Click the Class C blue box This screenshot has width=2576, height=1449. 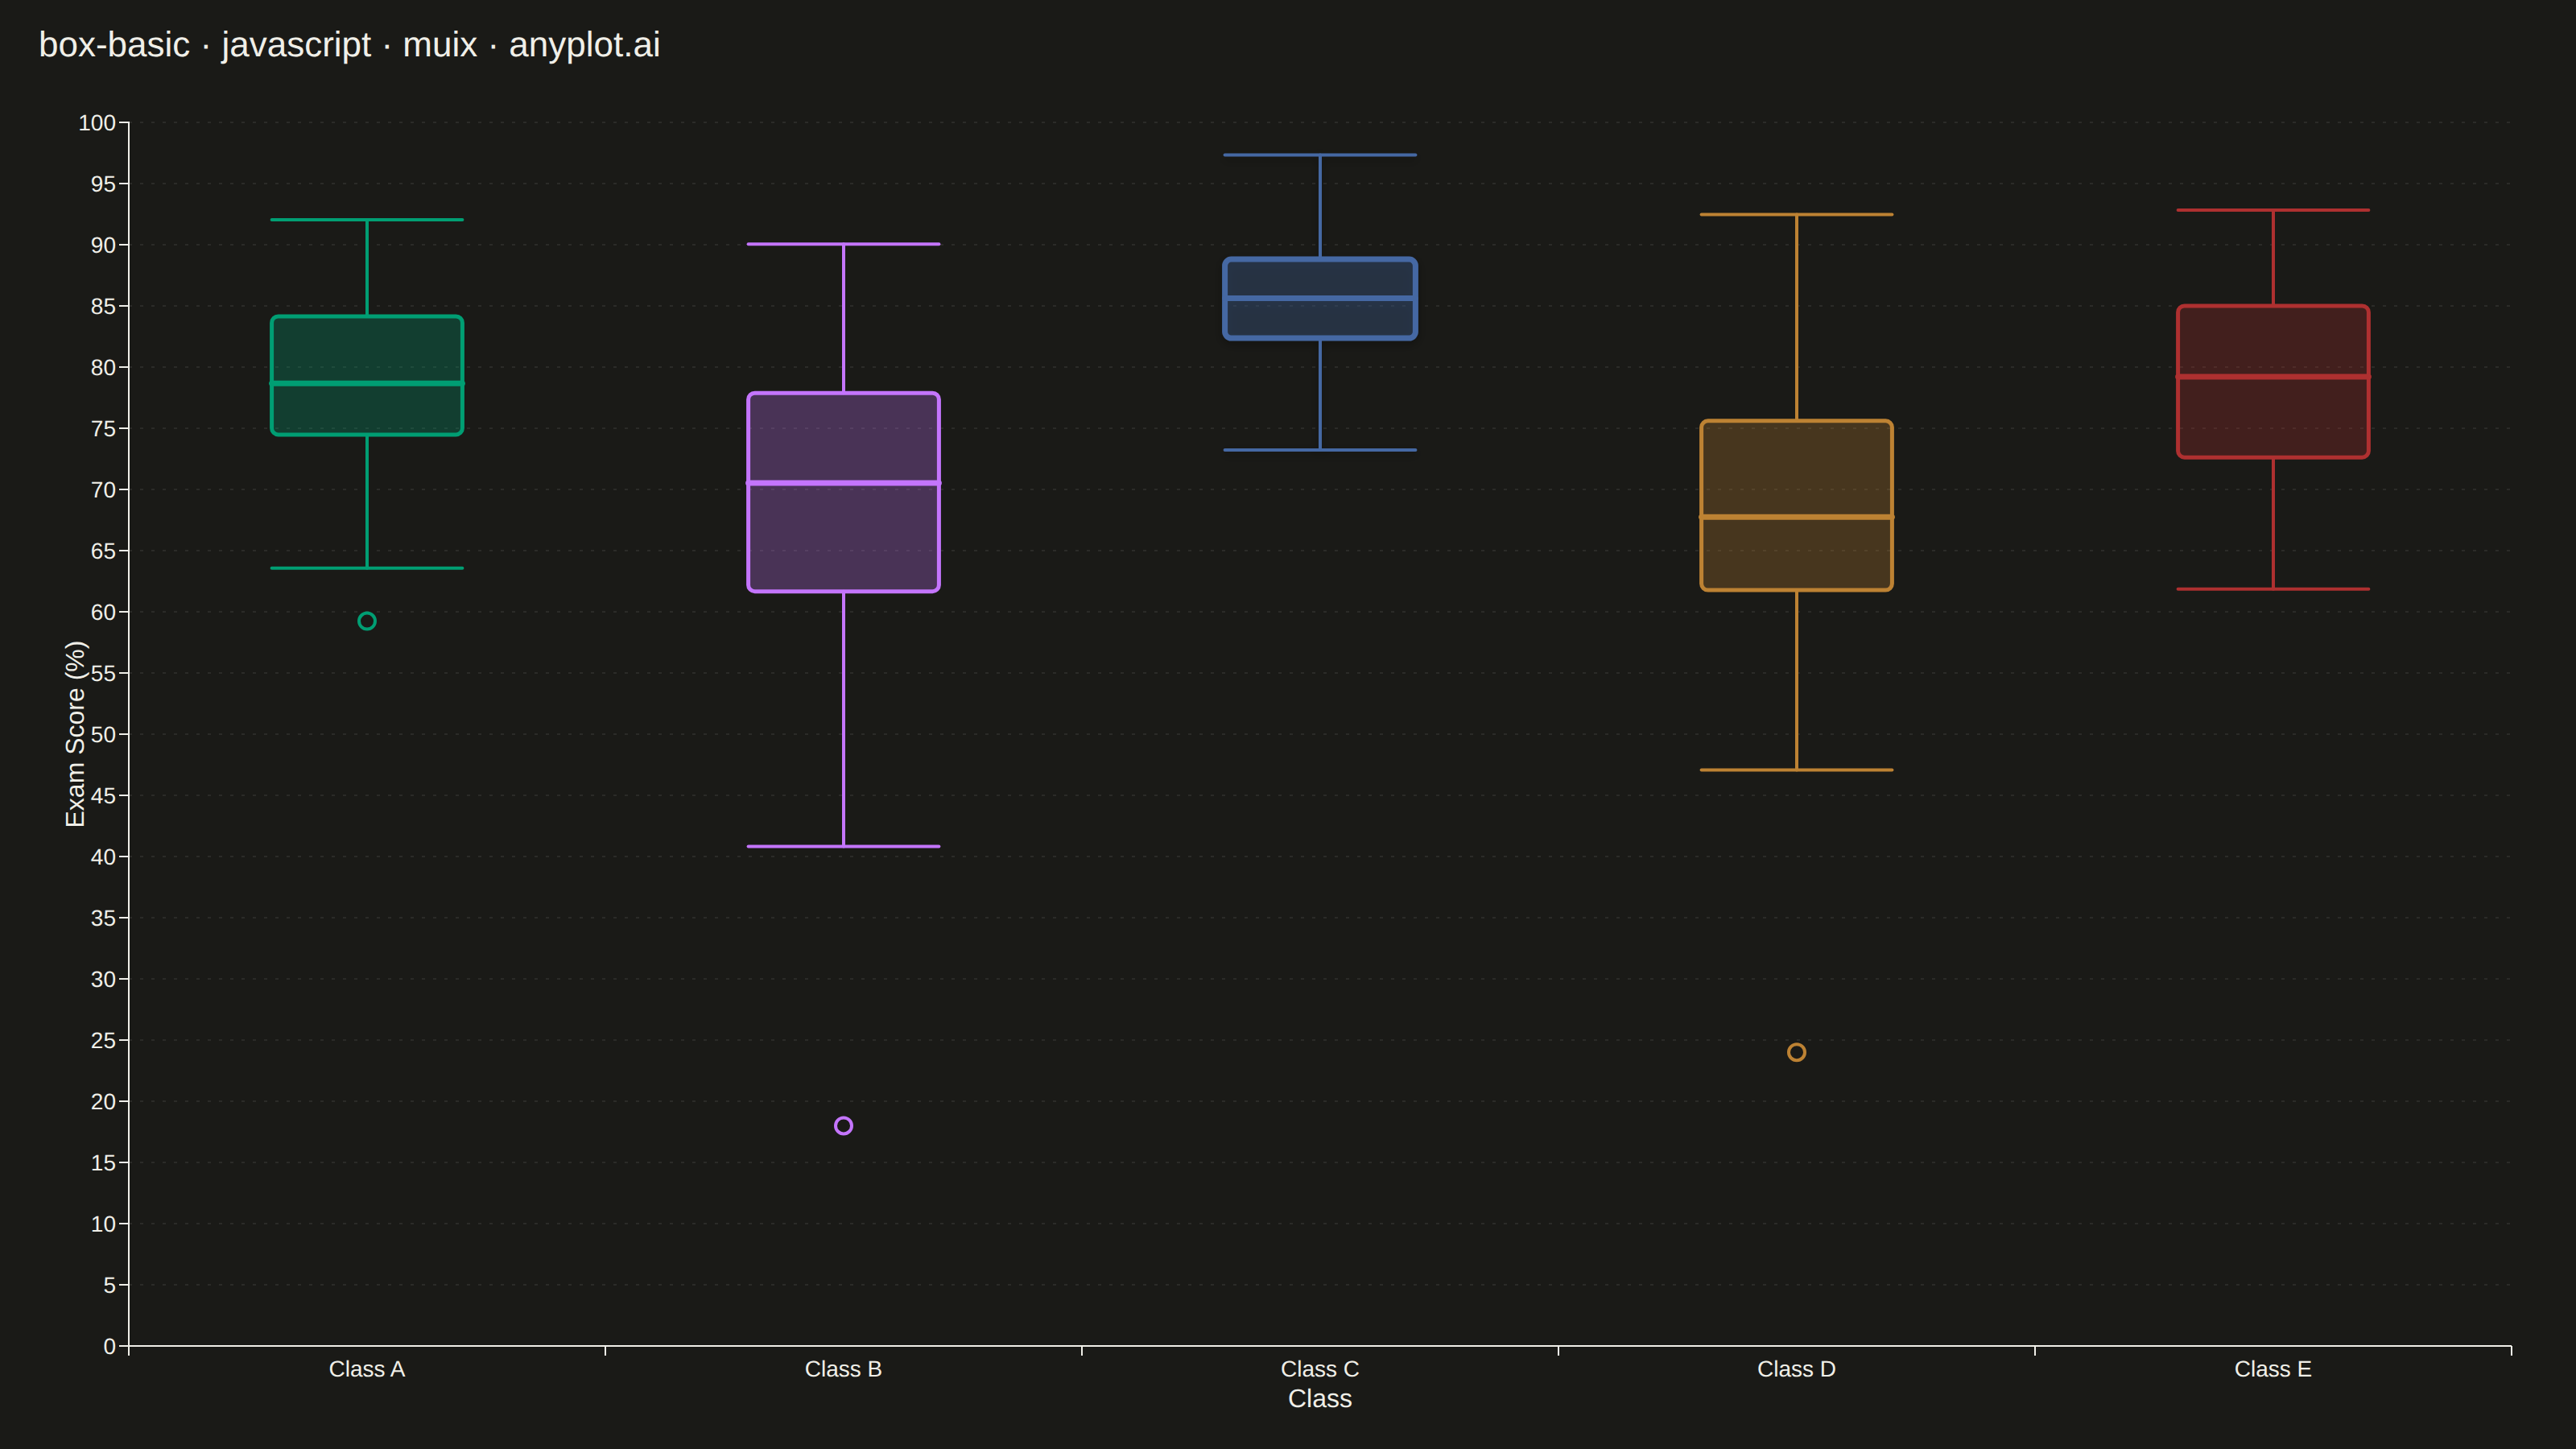[1320, 299]
